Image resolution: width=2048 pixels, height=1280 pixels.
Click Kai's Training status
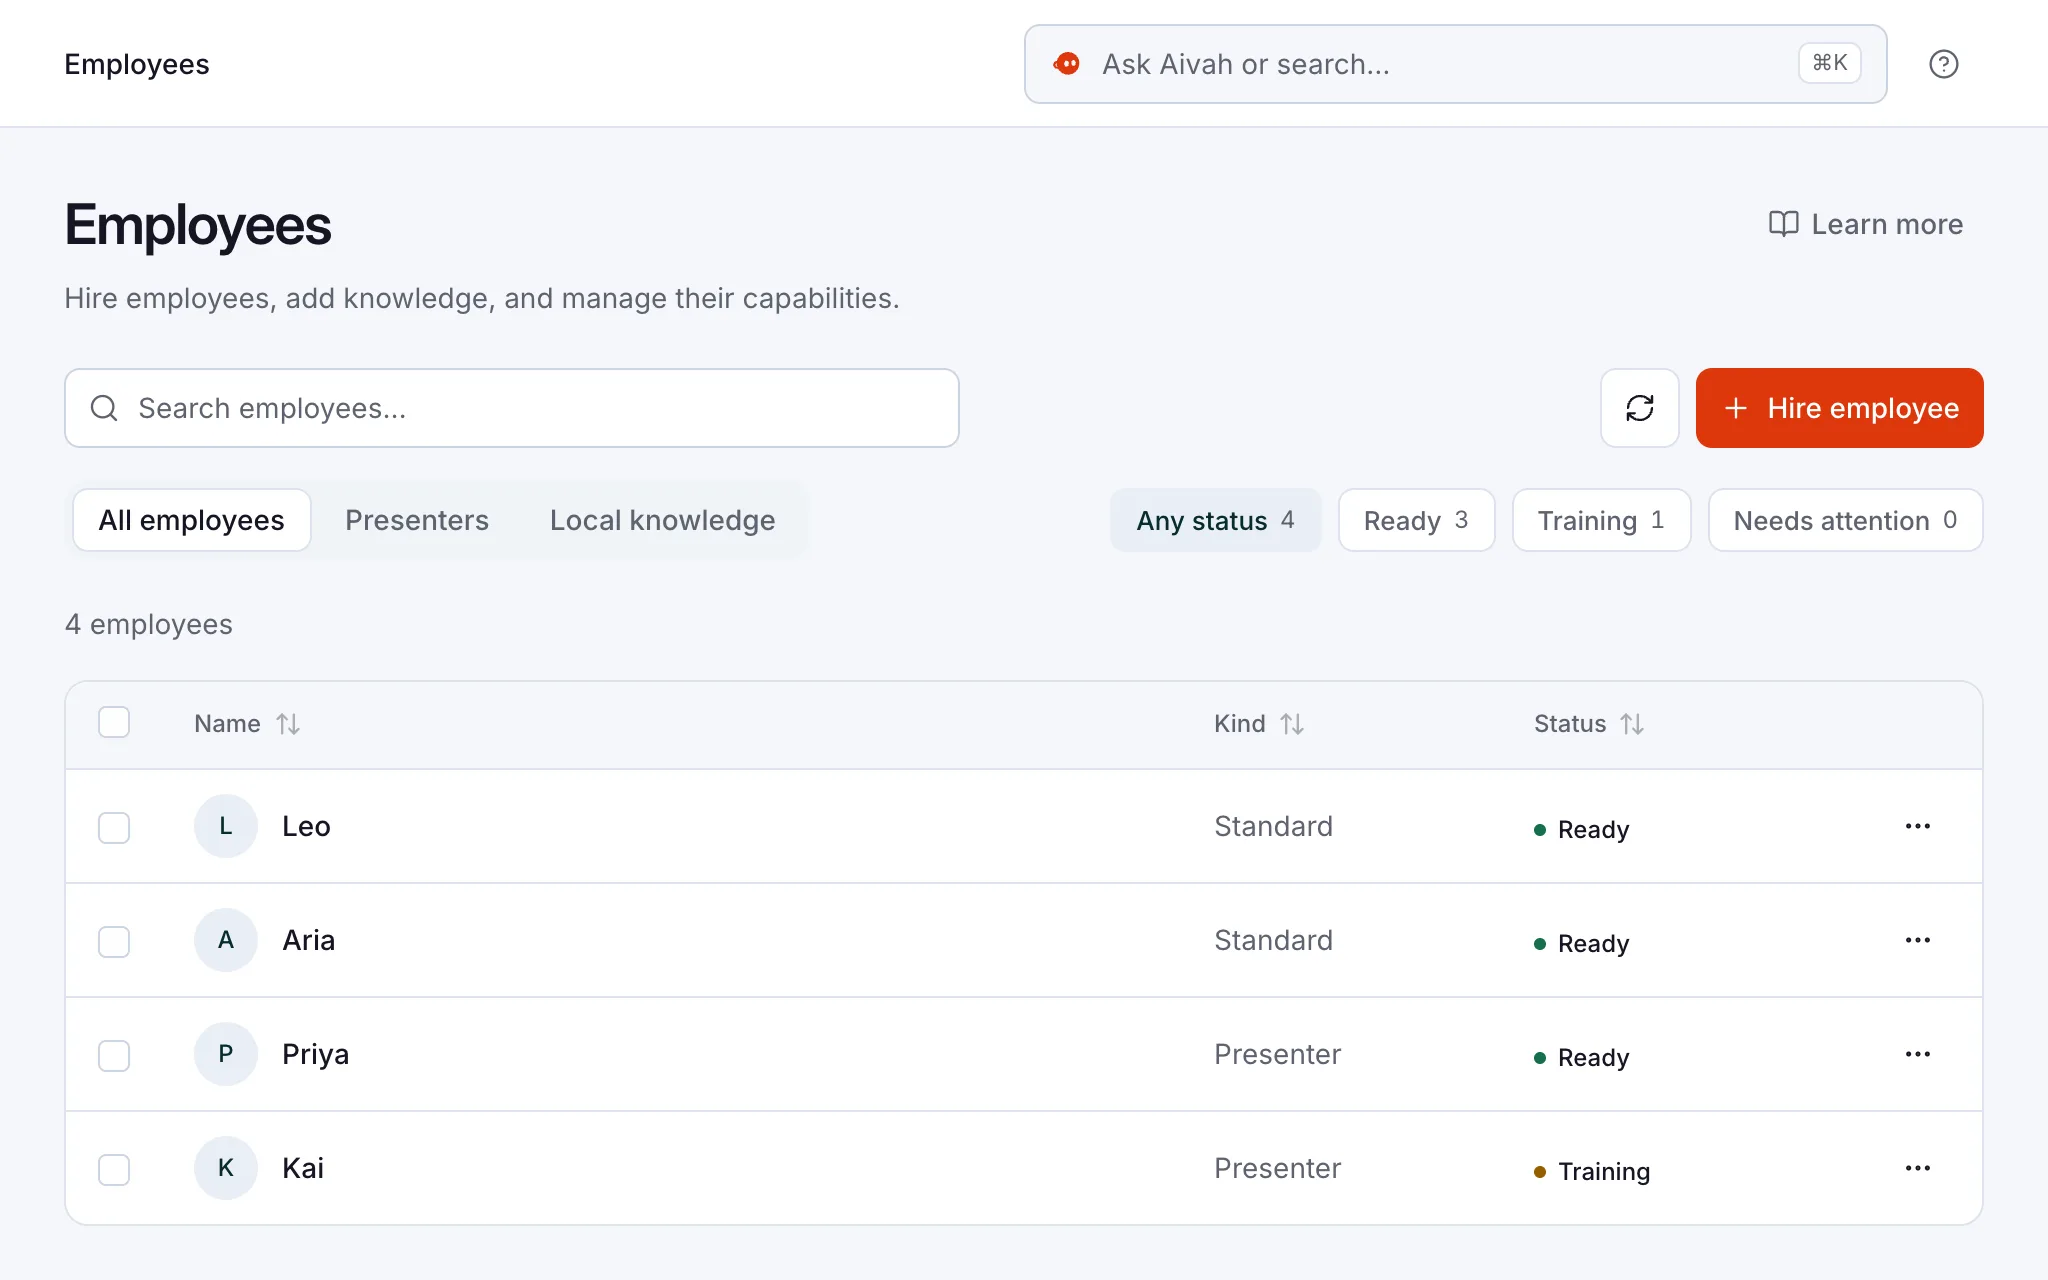click(x=1592, y=1171)
